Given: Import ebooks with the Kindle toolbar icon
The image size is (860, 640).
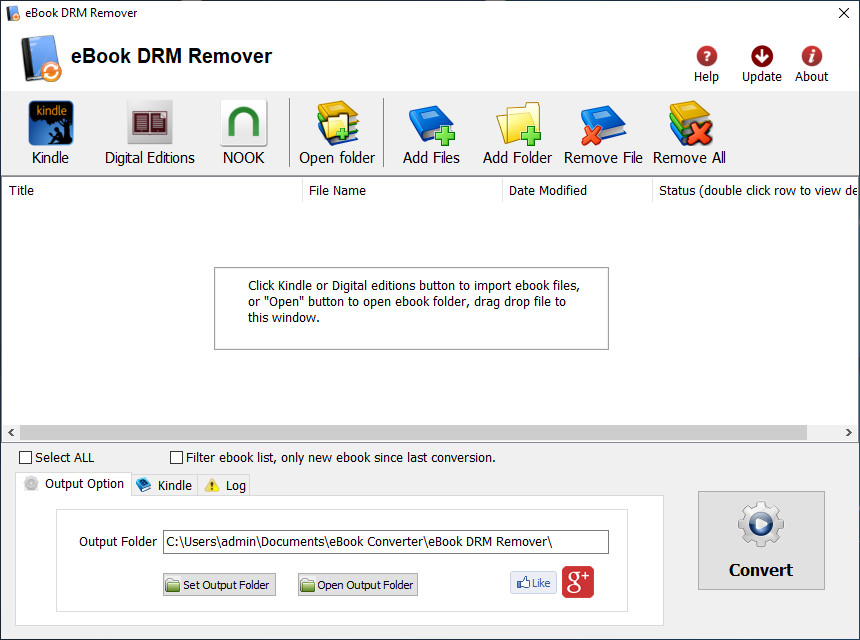Looking at the screenshot, I should click(50, 133).
